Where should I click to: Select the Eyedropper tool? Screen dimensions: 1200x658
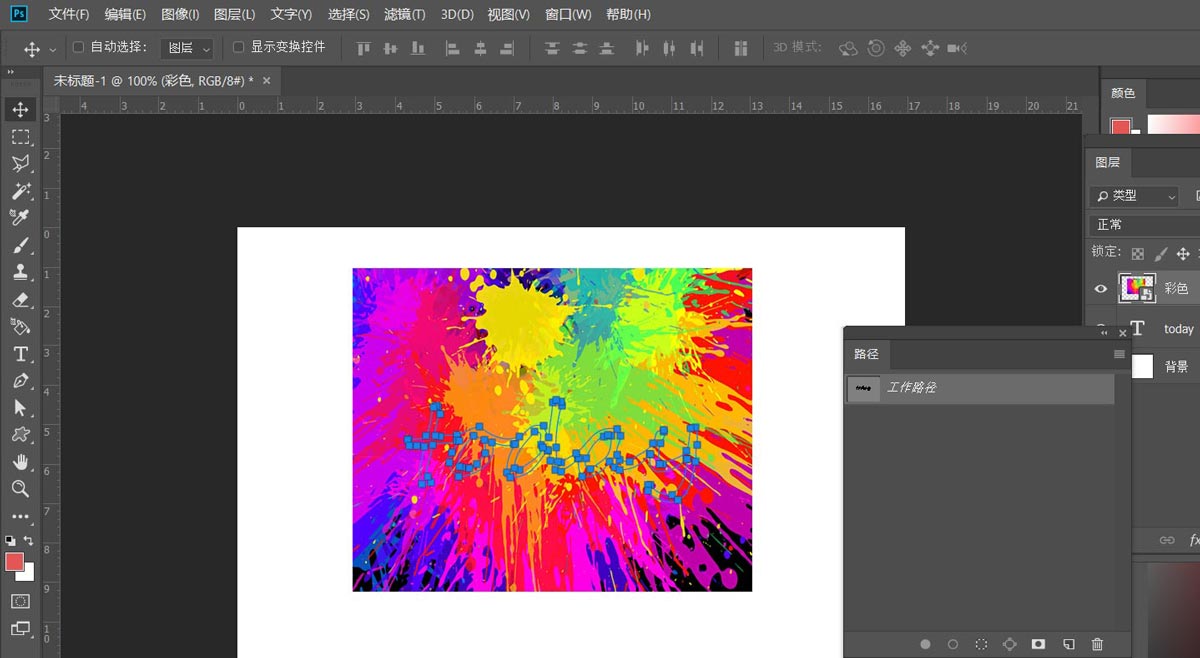pos(20,218)
